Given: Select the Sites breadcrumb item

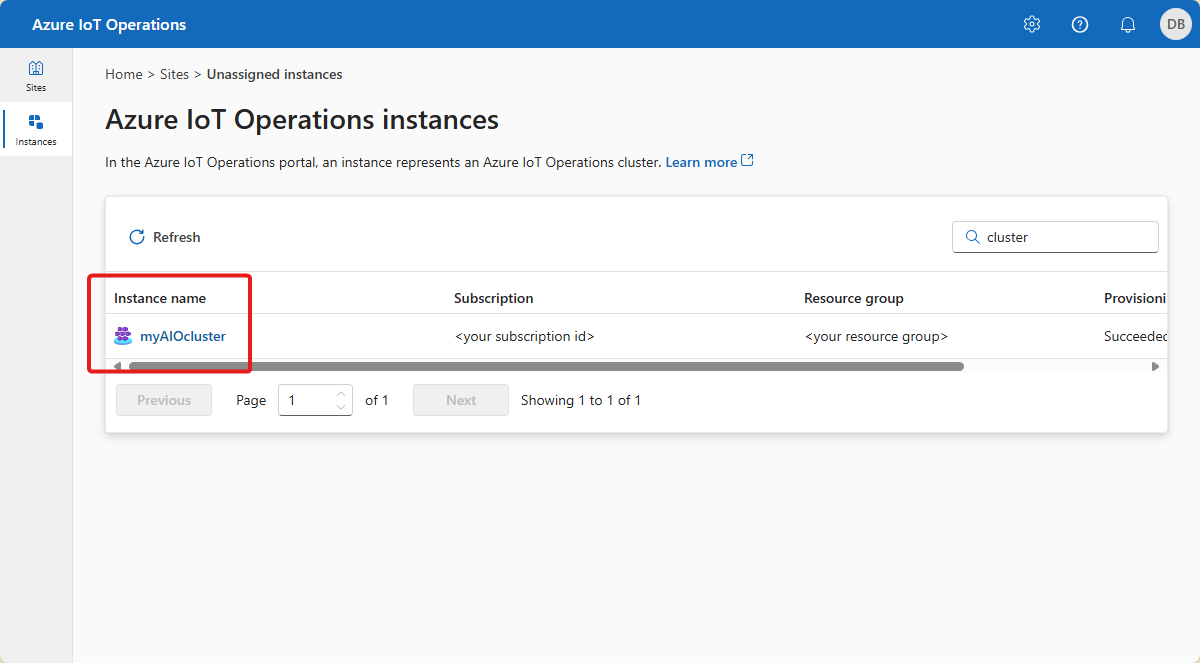Looking at the screenshot, I should tap(174, 74).
